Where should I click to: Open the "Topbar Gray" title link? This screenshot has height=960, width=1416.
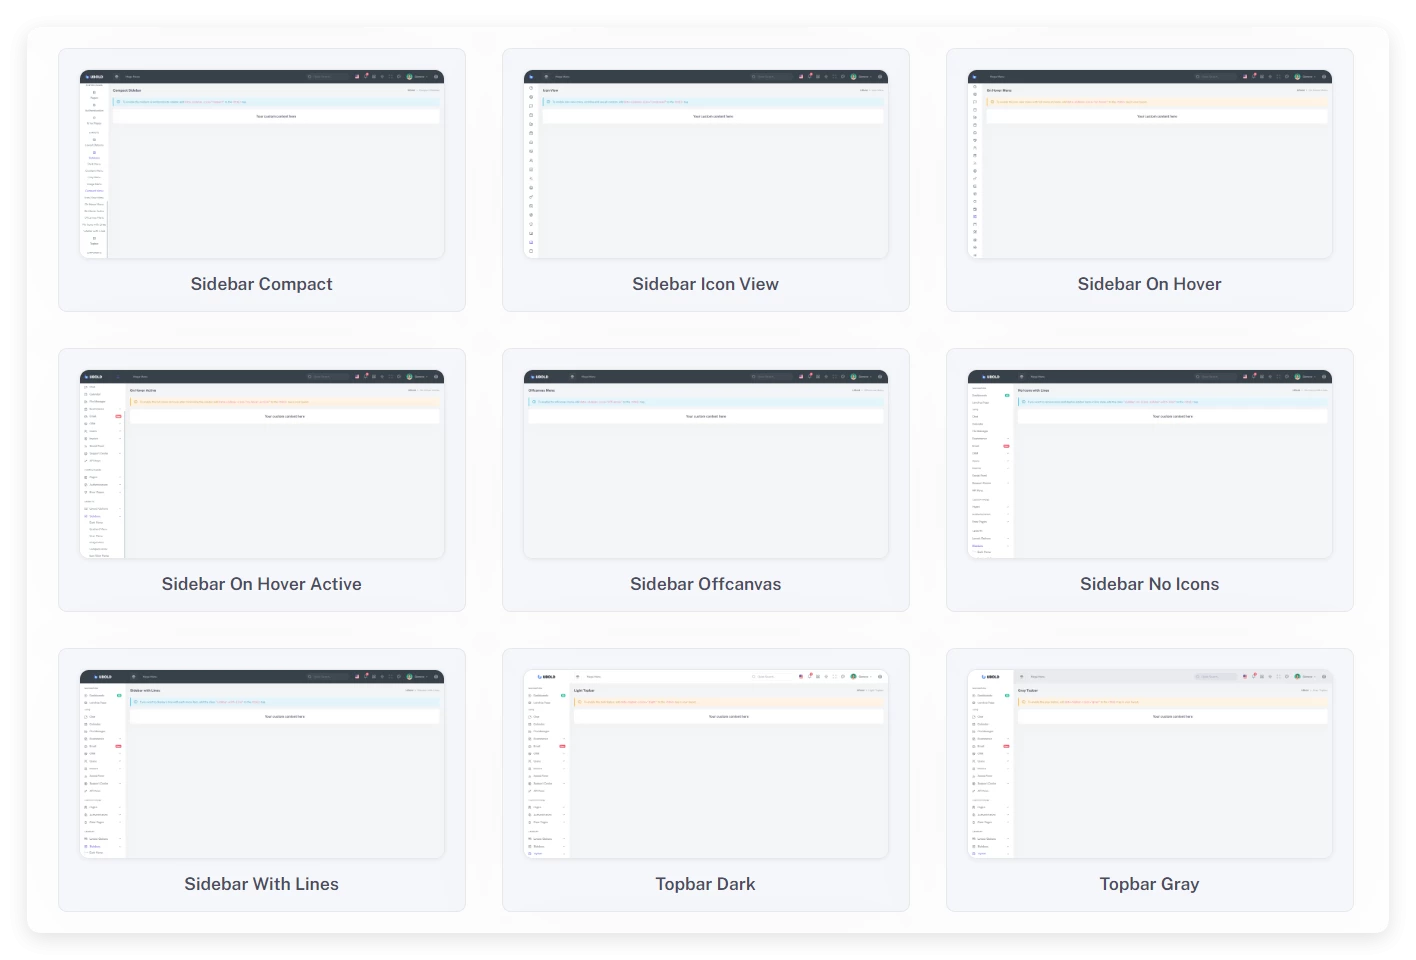tap(1149, 884)
